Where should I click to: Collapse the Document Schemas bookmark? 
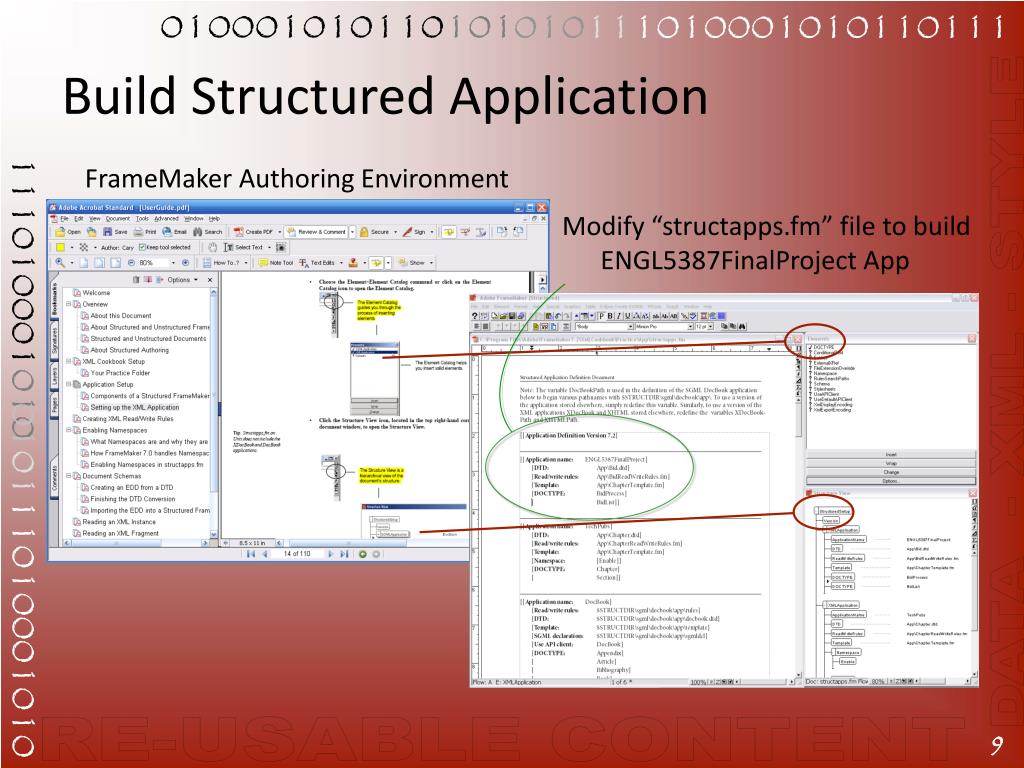[x=69, y=476]
